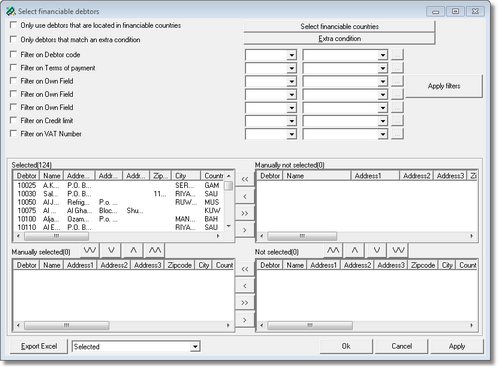Click the horizontal scrollbar of Selected list

coord(118,236)
